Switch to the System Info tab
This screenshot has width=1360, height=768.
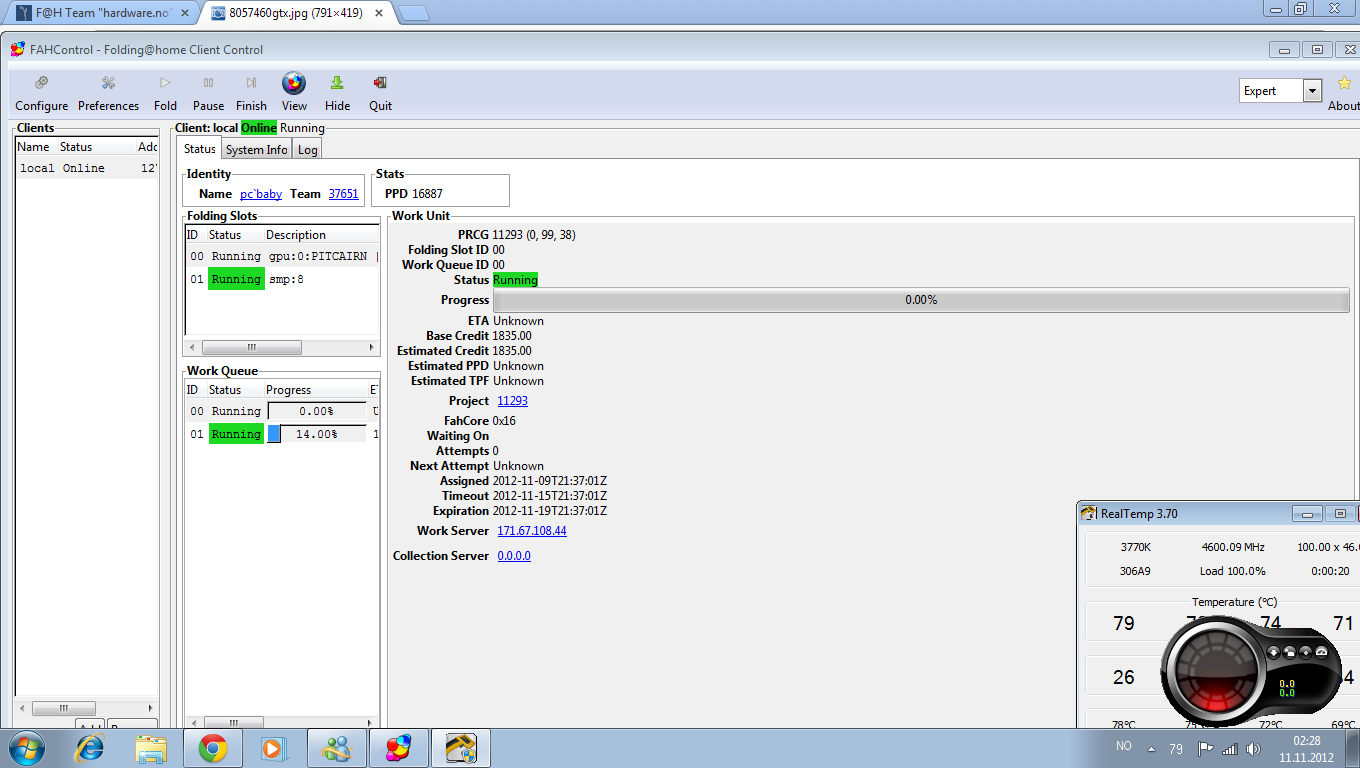[256, 150]
